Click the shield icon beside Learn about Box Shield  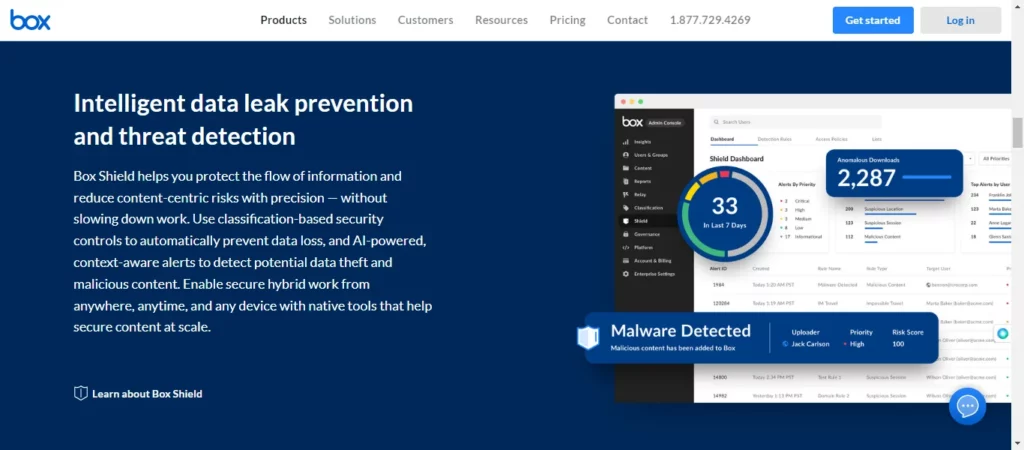(80, 393)
